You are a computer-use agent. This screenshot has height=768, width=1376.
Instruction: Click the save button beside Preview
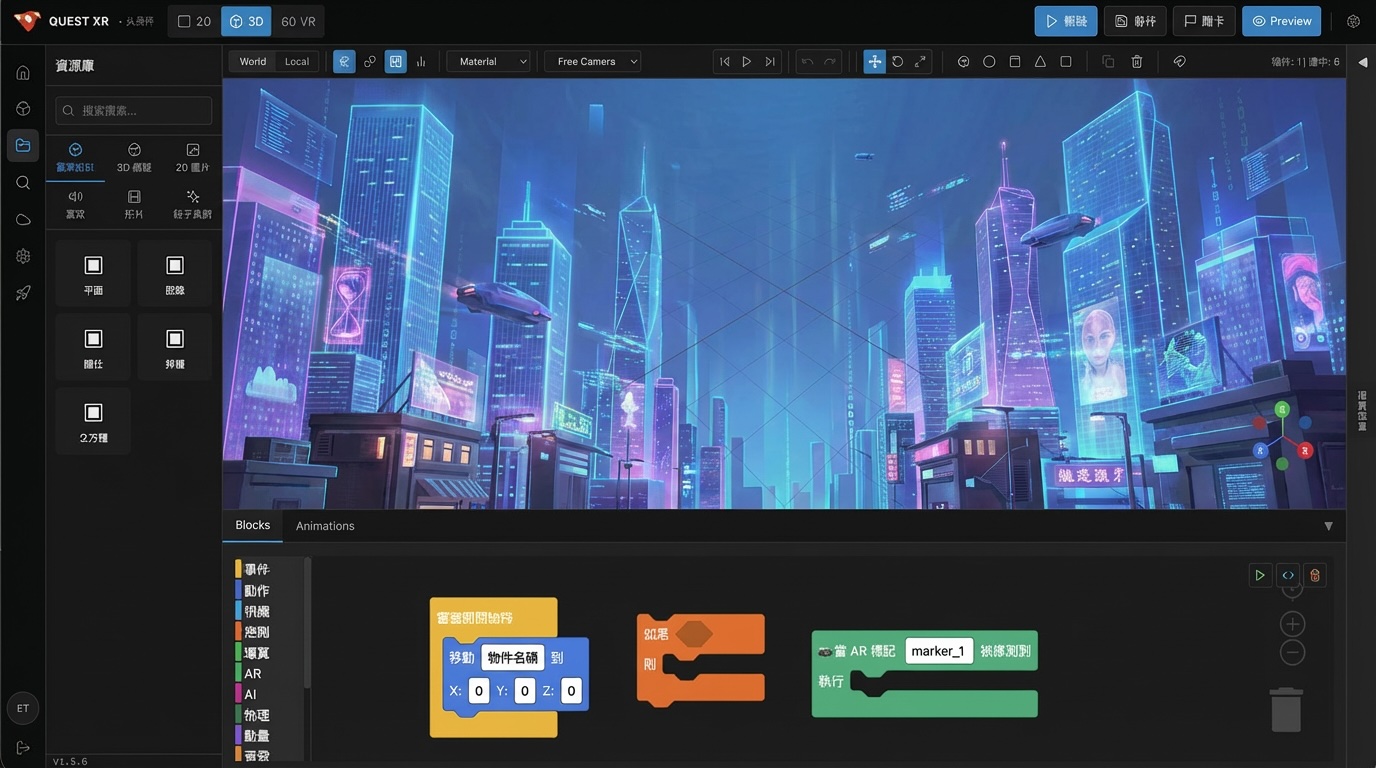(x=1135, y=21)
